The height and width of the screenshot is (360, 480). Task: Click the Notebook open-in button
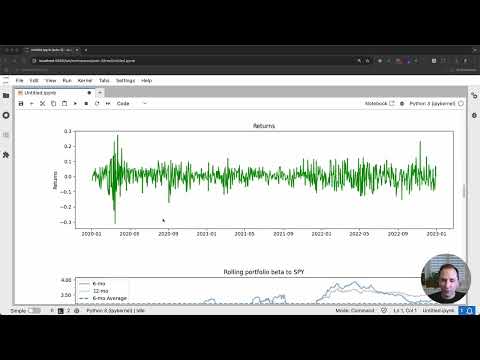tap(379, 104)
